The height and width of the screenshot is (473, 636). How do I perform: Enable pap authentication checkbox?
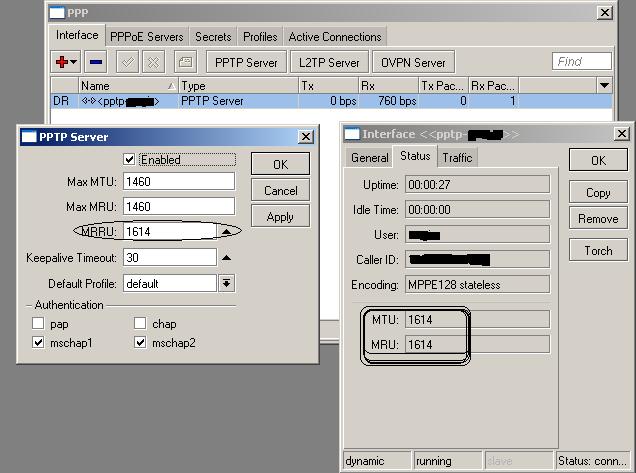pos(38,323)
